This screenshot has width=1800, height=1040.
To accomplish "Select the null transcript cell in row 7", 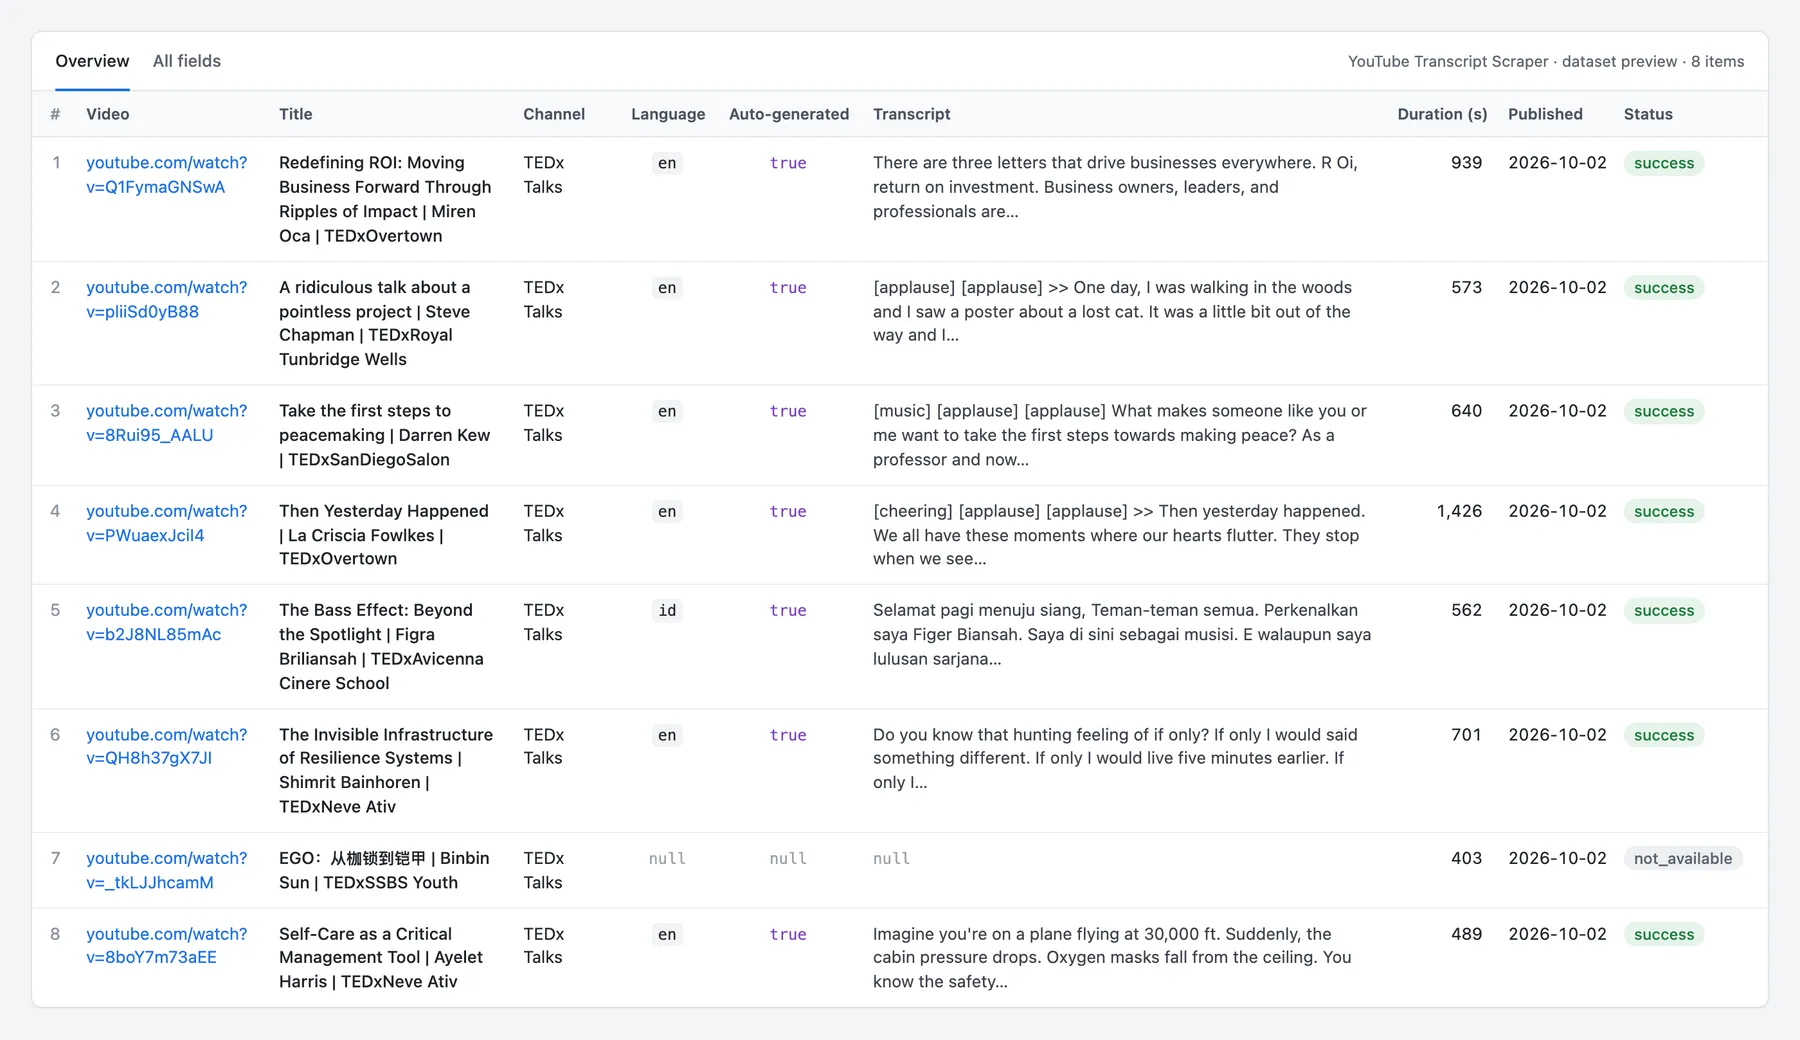I will pyautogui.click(x=891, y=858).
